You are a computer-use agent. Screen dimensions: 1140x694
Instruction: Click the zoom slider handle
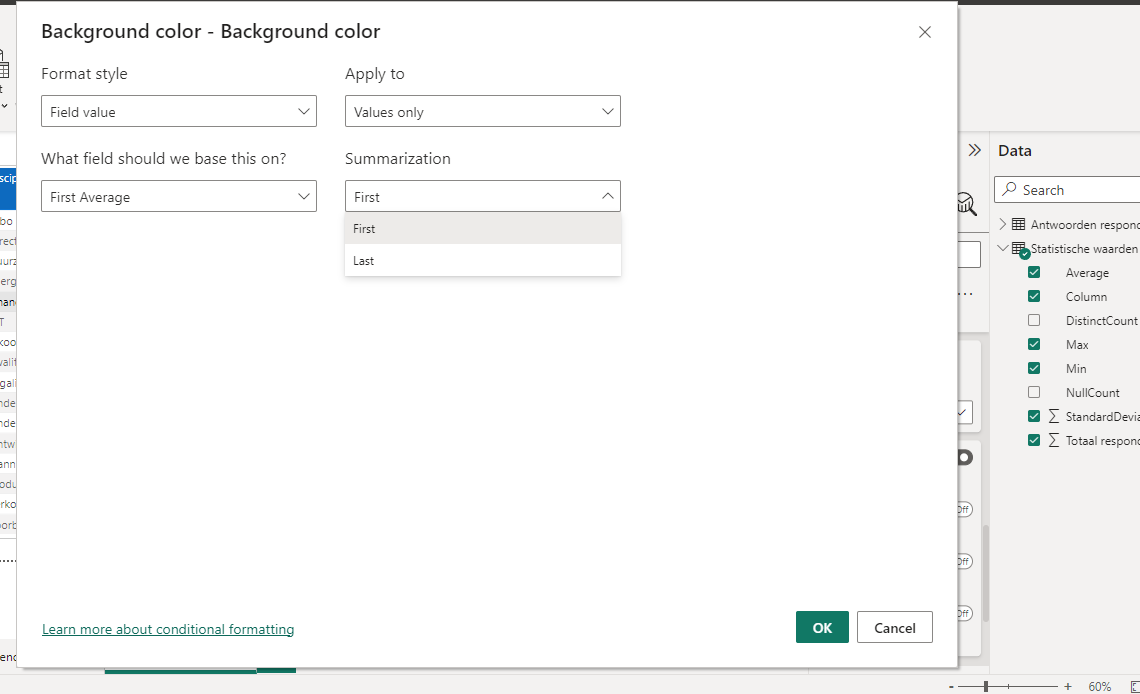pyautogui.click(x=986, y=686)
